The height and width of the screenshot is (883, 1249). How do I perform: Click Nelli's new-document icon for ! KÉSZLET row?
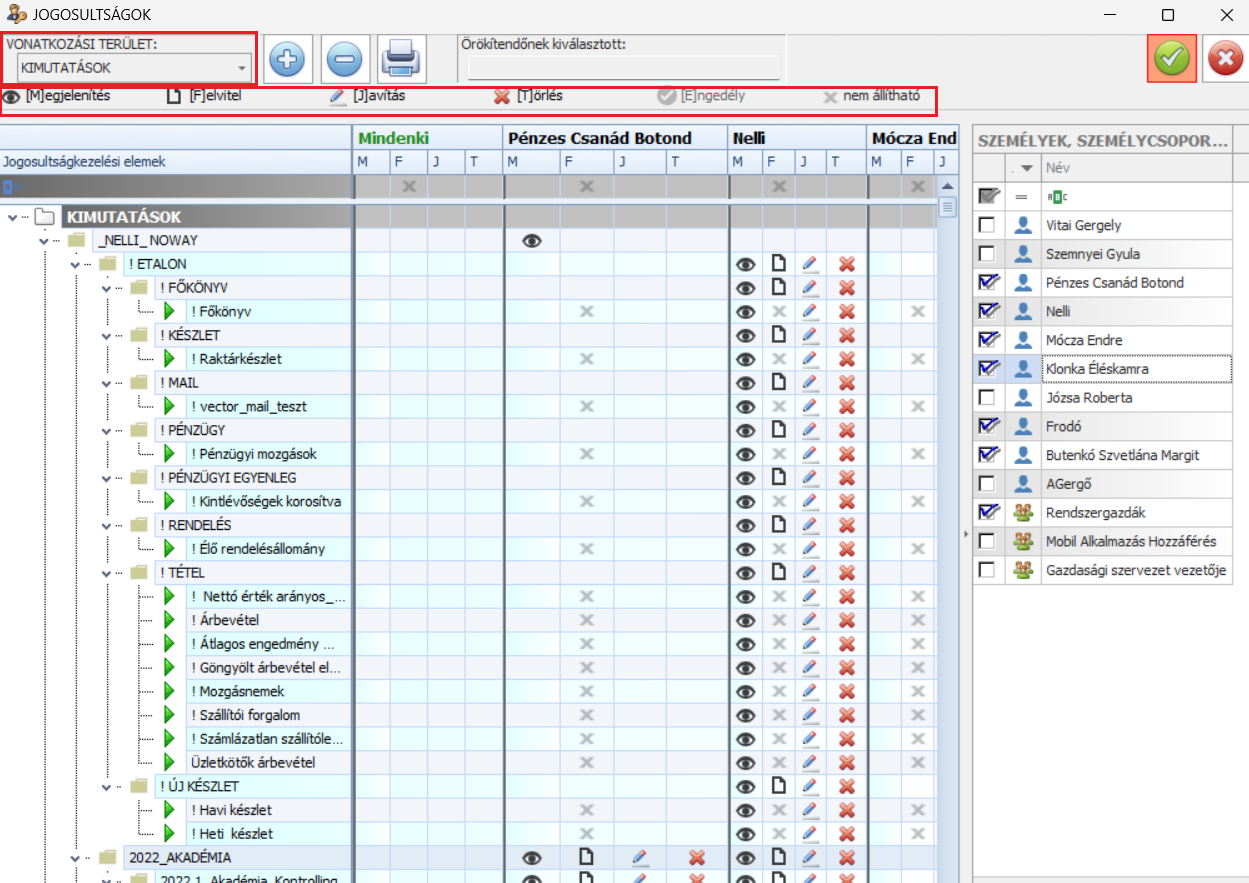(778, 335)
